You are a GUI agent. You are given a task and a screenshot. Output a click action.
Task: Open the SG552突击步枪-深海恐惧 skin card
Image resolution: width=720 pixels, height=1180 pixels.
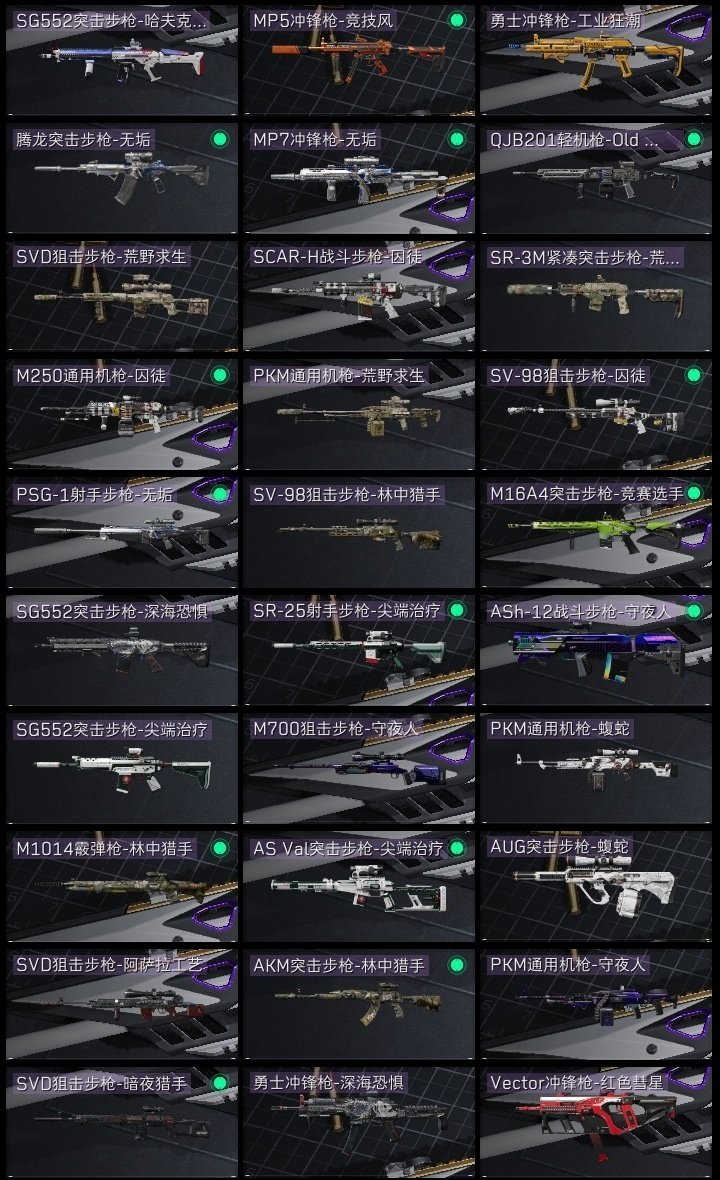pyautogui.click(x=122, y=650)
